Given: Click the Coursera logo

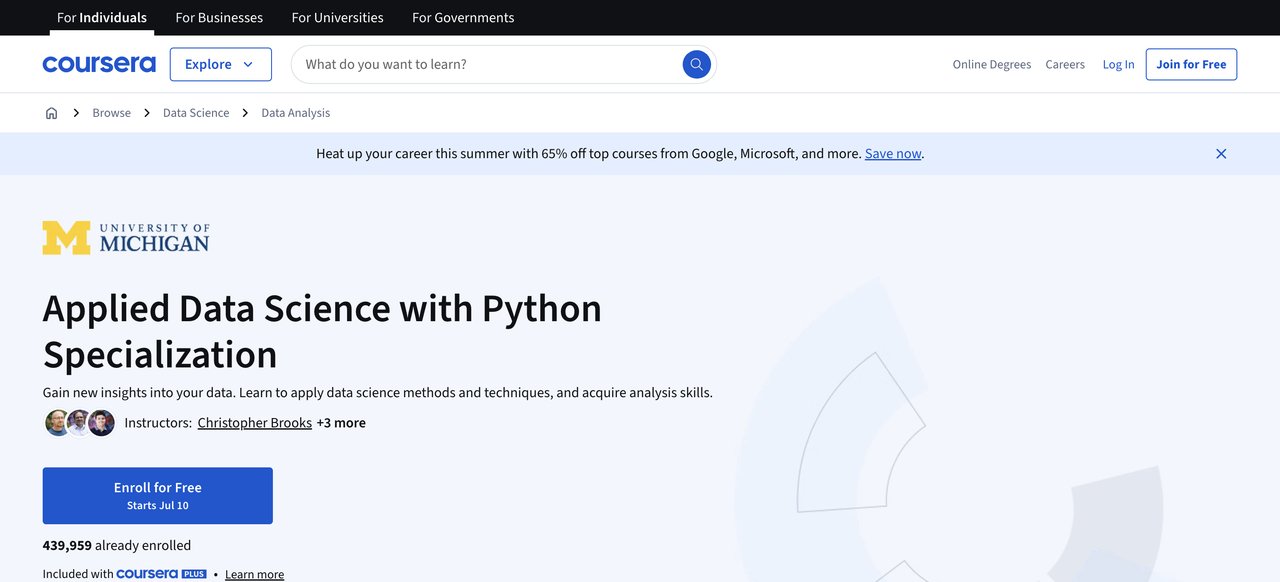Looking at the screenshot, I should point(99,64).
